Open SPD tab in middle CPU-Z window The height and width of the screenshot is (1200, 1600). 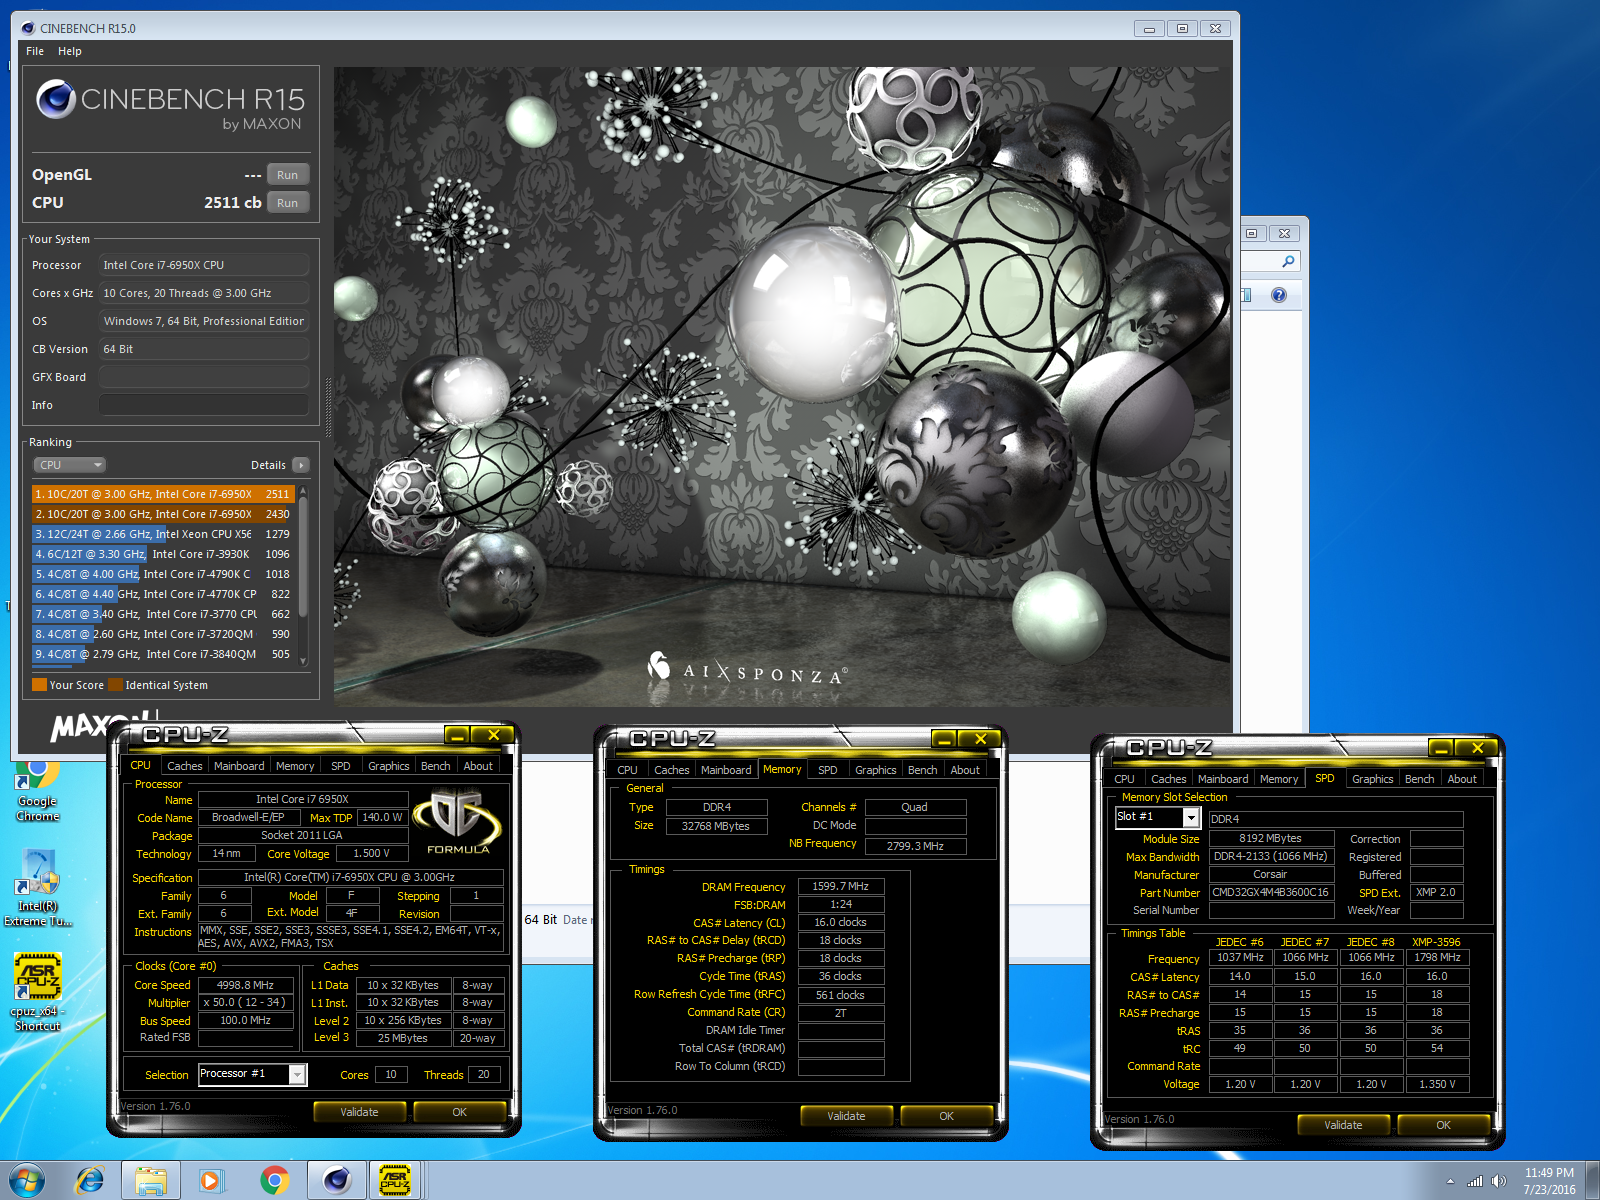[x=828, y=770]
